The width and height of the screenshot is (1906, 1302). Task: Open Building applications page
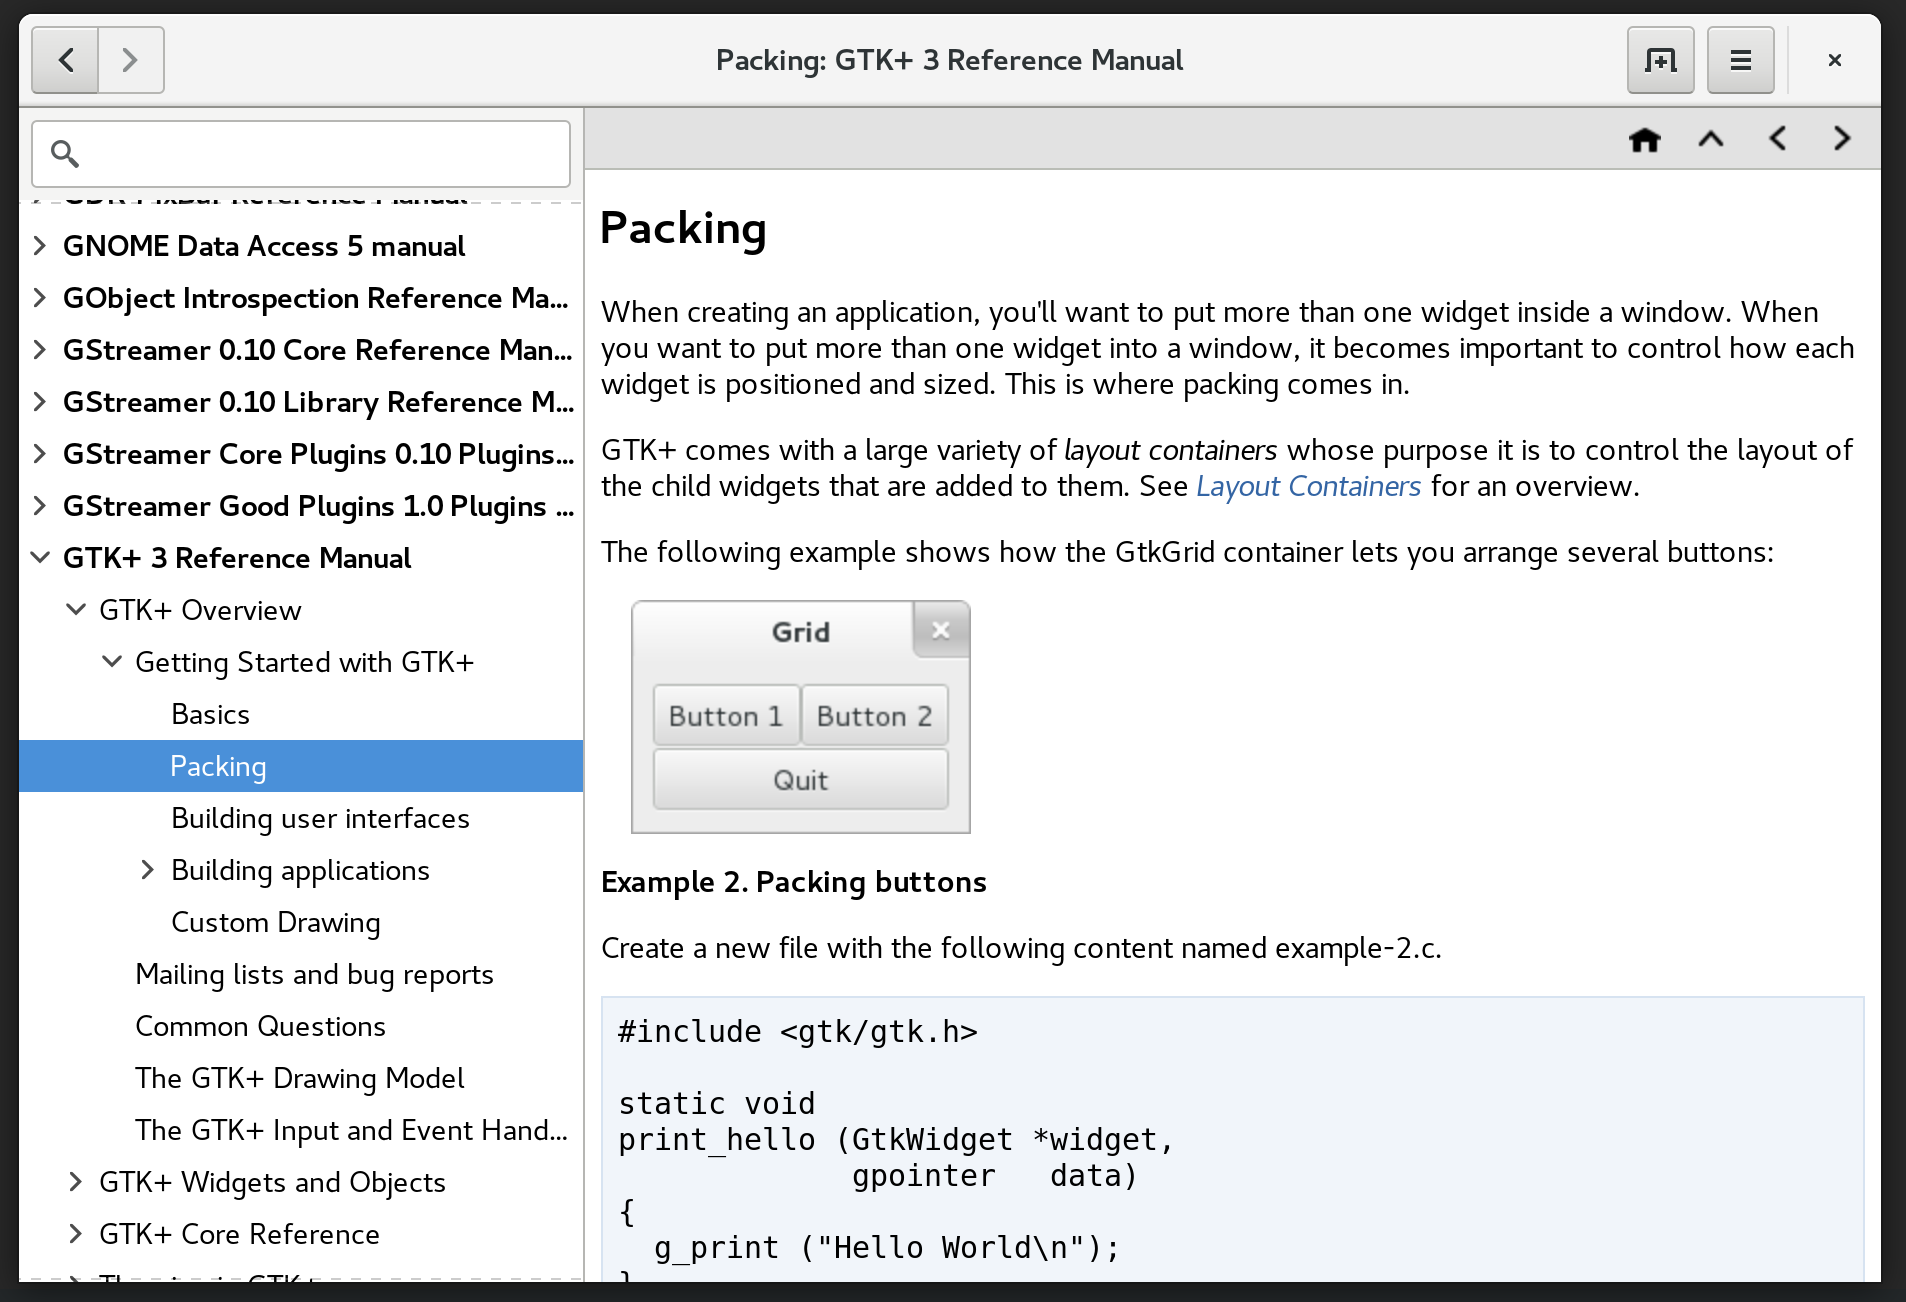(x=300, y=870)
